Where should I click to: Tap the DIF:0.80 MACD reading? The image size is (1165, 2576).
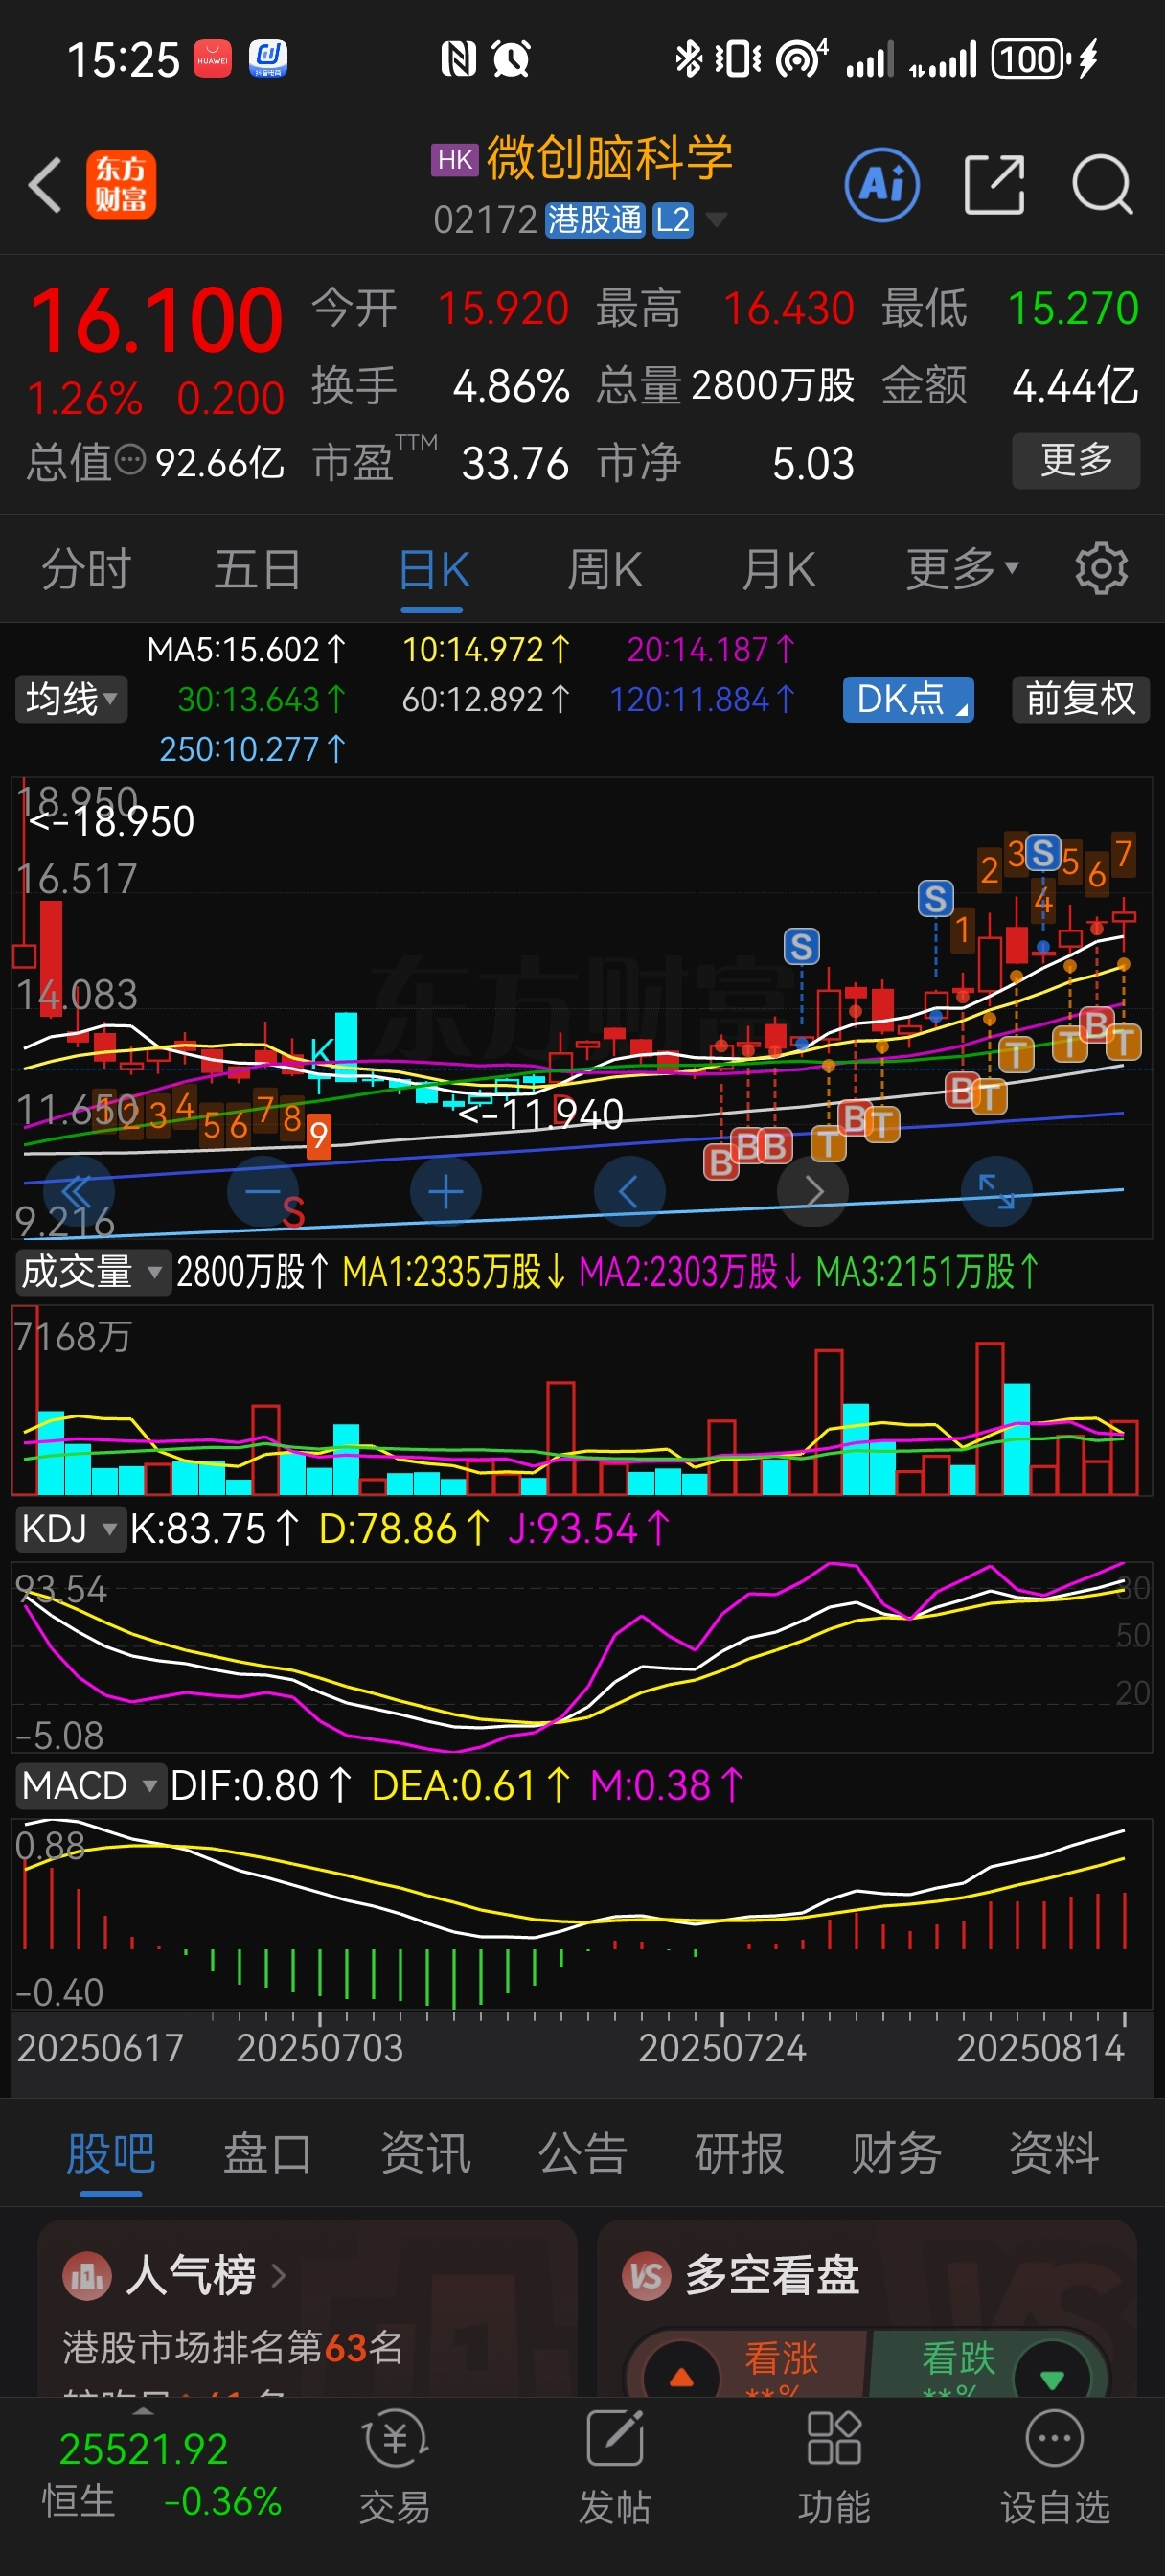pyautogui.click(x=261, y=1786)
